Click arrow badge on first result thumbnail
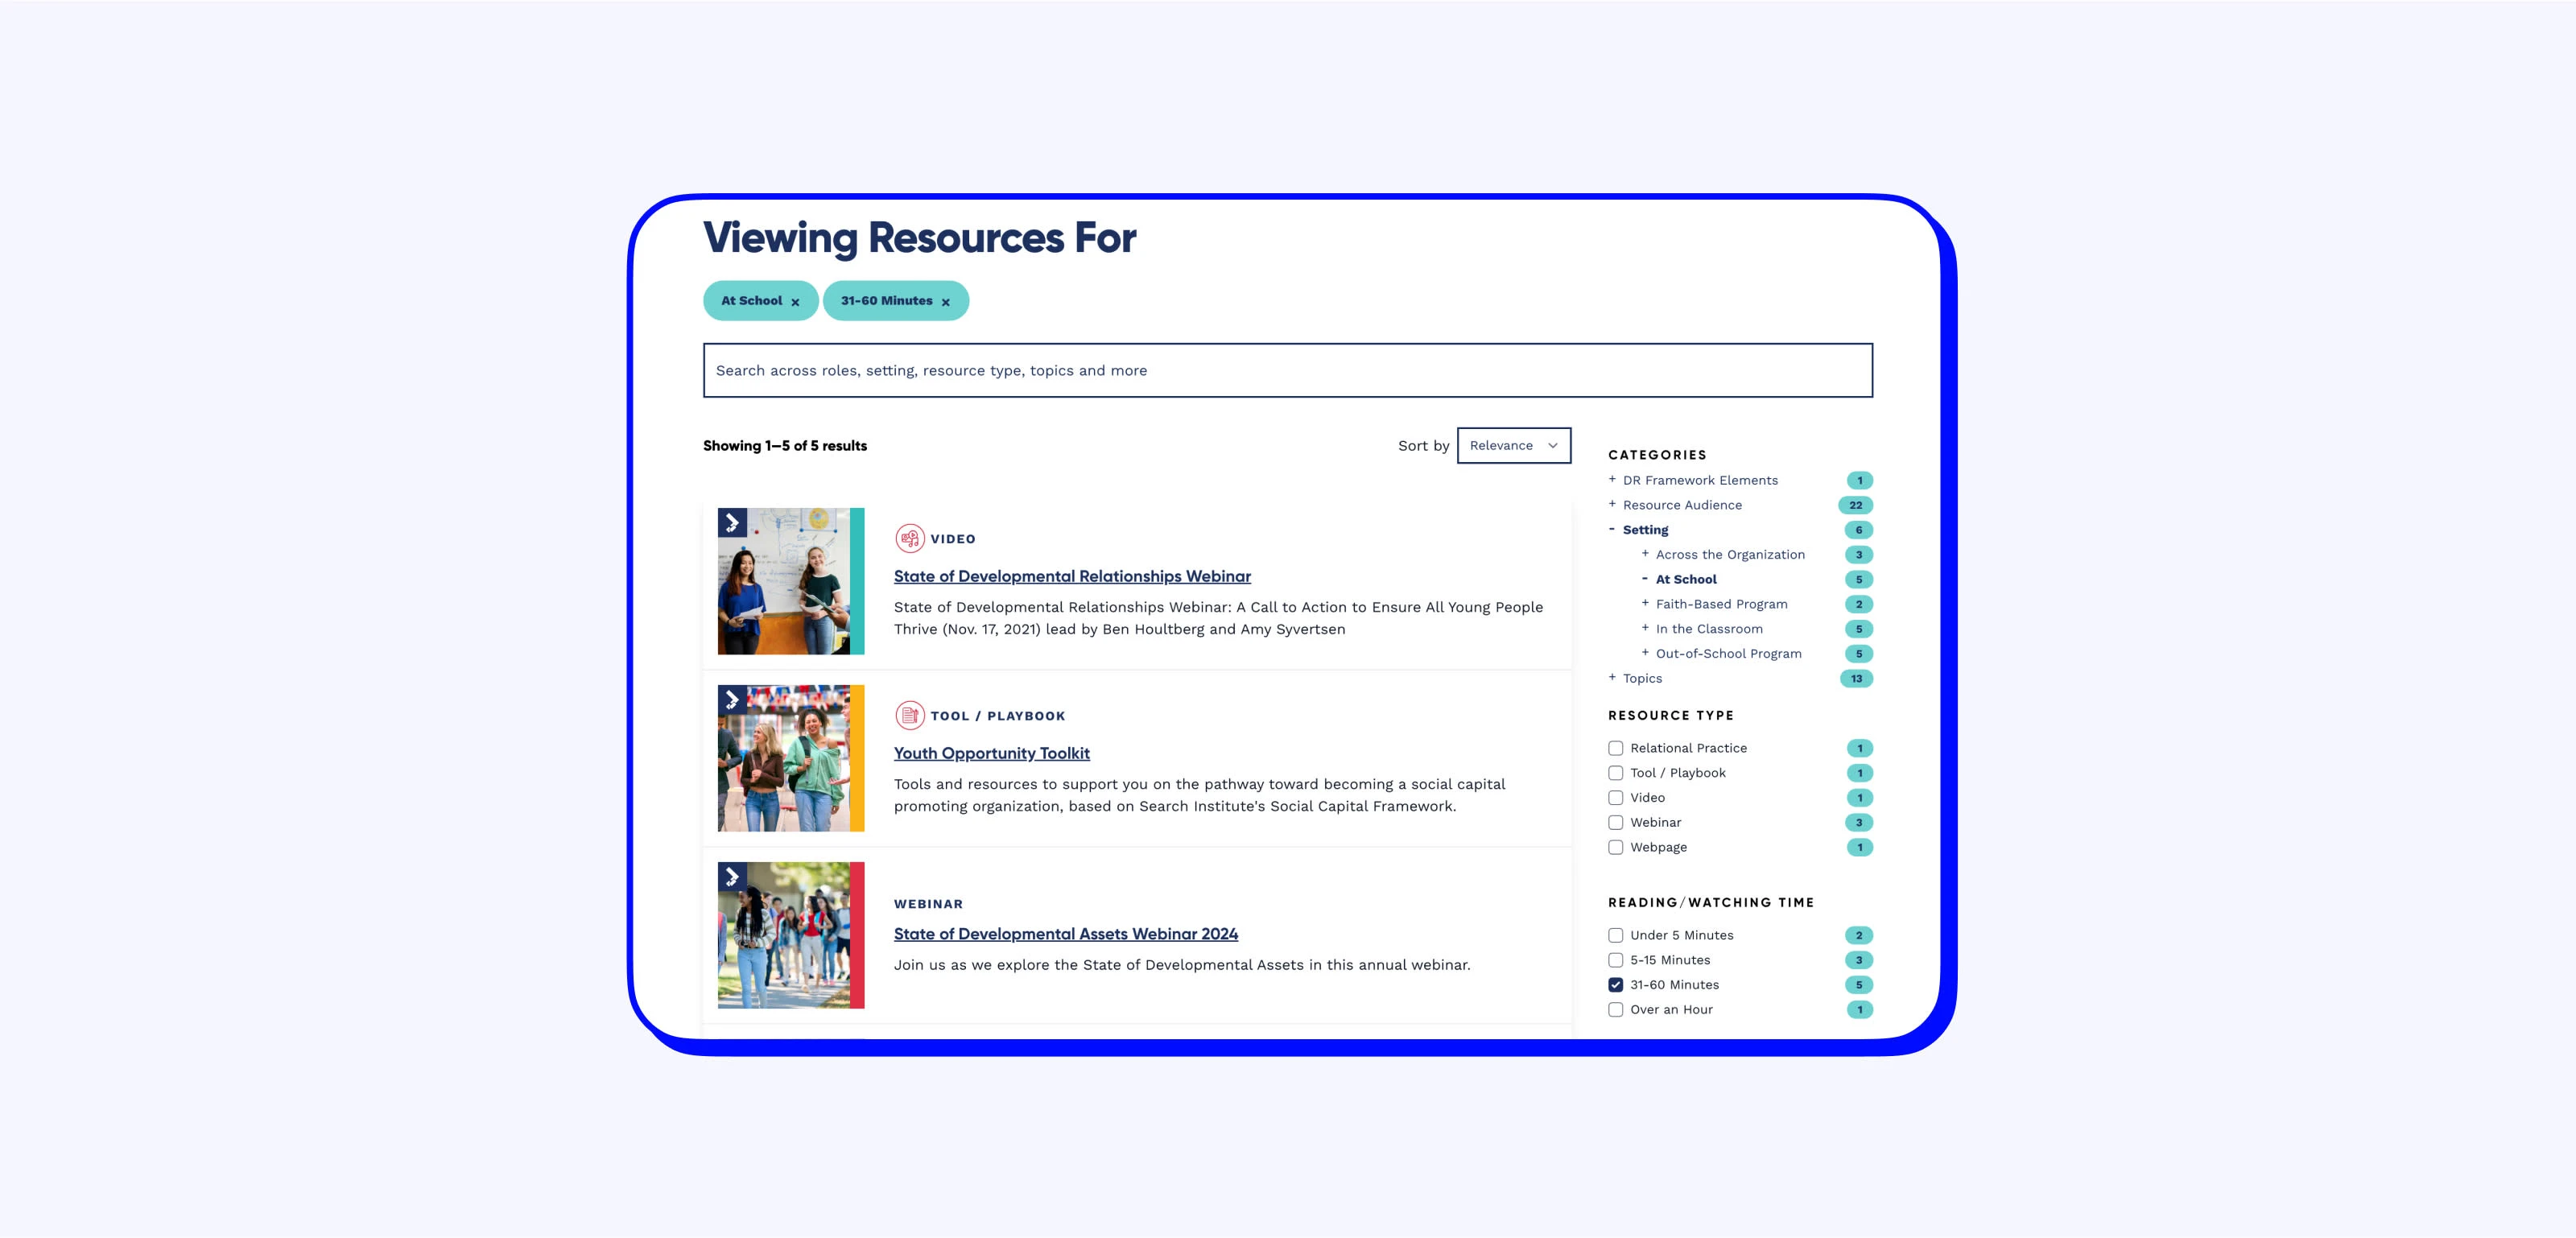This screenshot has height=1238, width=2576. pos(732,523)
